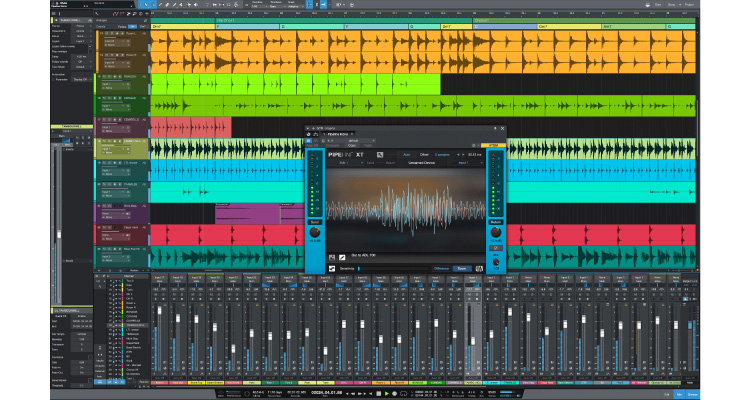Image resolution: width=750 pixels, height=400 pixels.
Task: Open the automation Display dropdown
Action: point(82,79)
